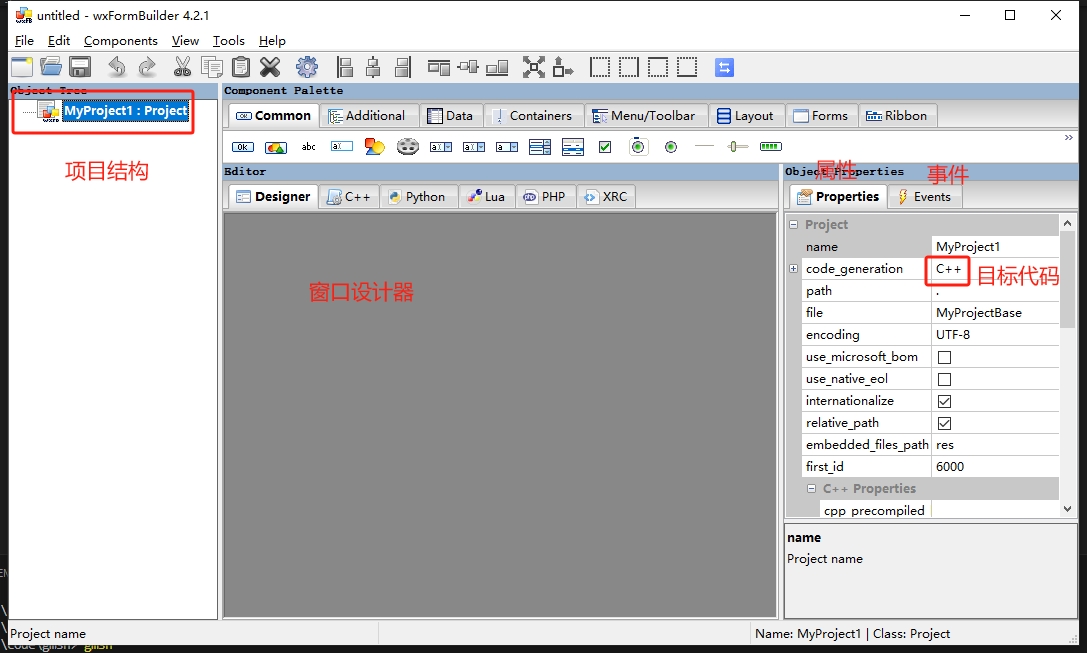Toggle the Stretch proportion icon

tap(563, 67)
